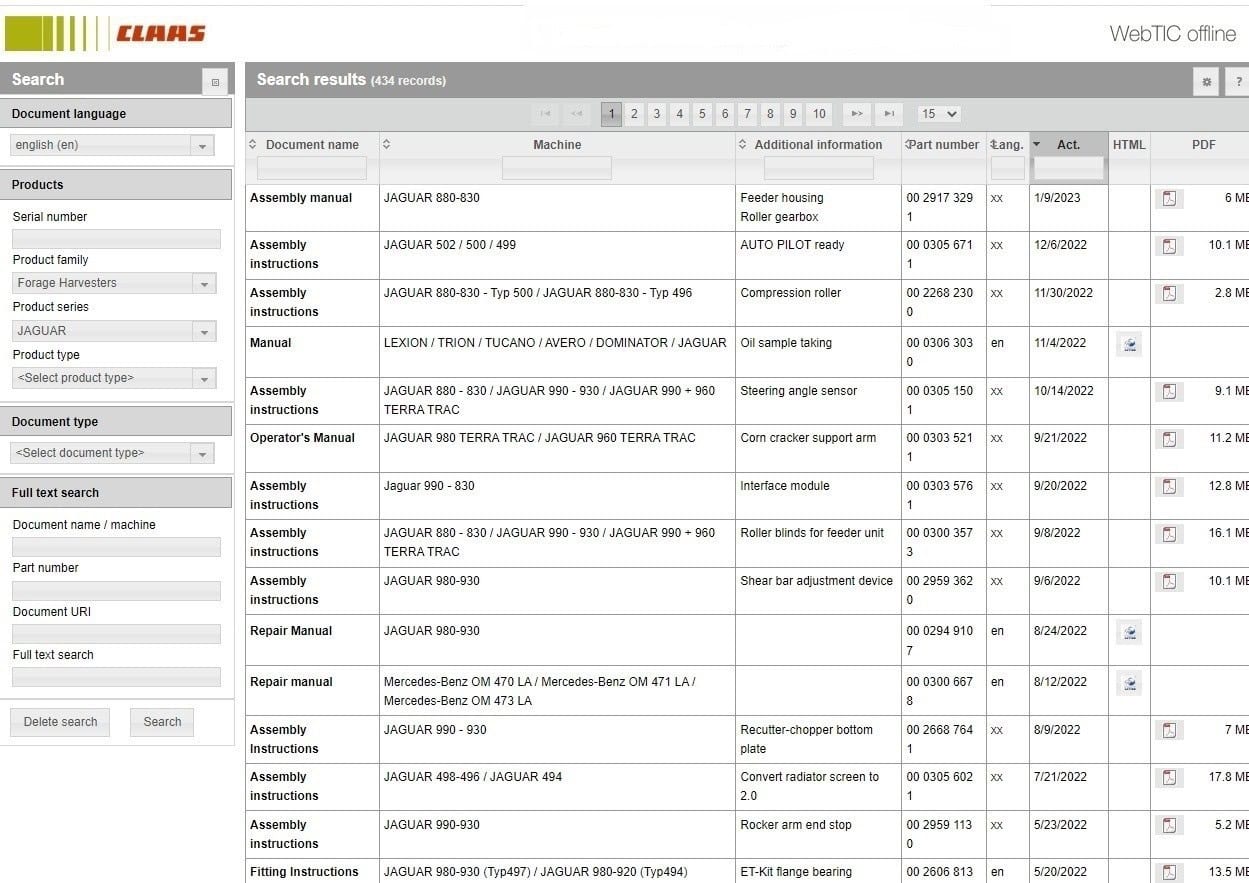Open the Select document type dropdown
Screen dimensions: 1249x883
(x=207, y=453)
